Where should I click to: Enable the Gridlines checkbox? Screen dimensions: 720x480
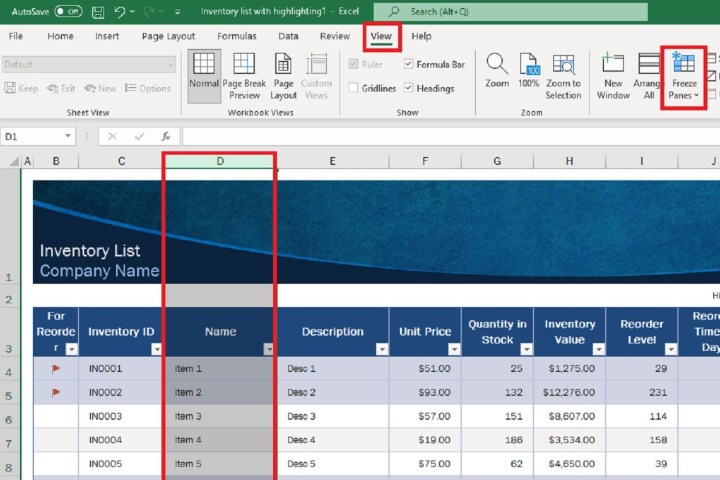354,88
